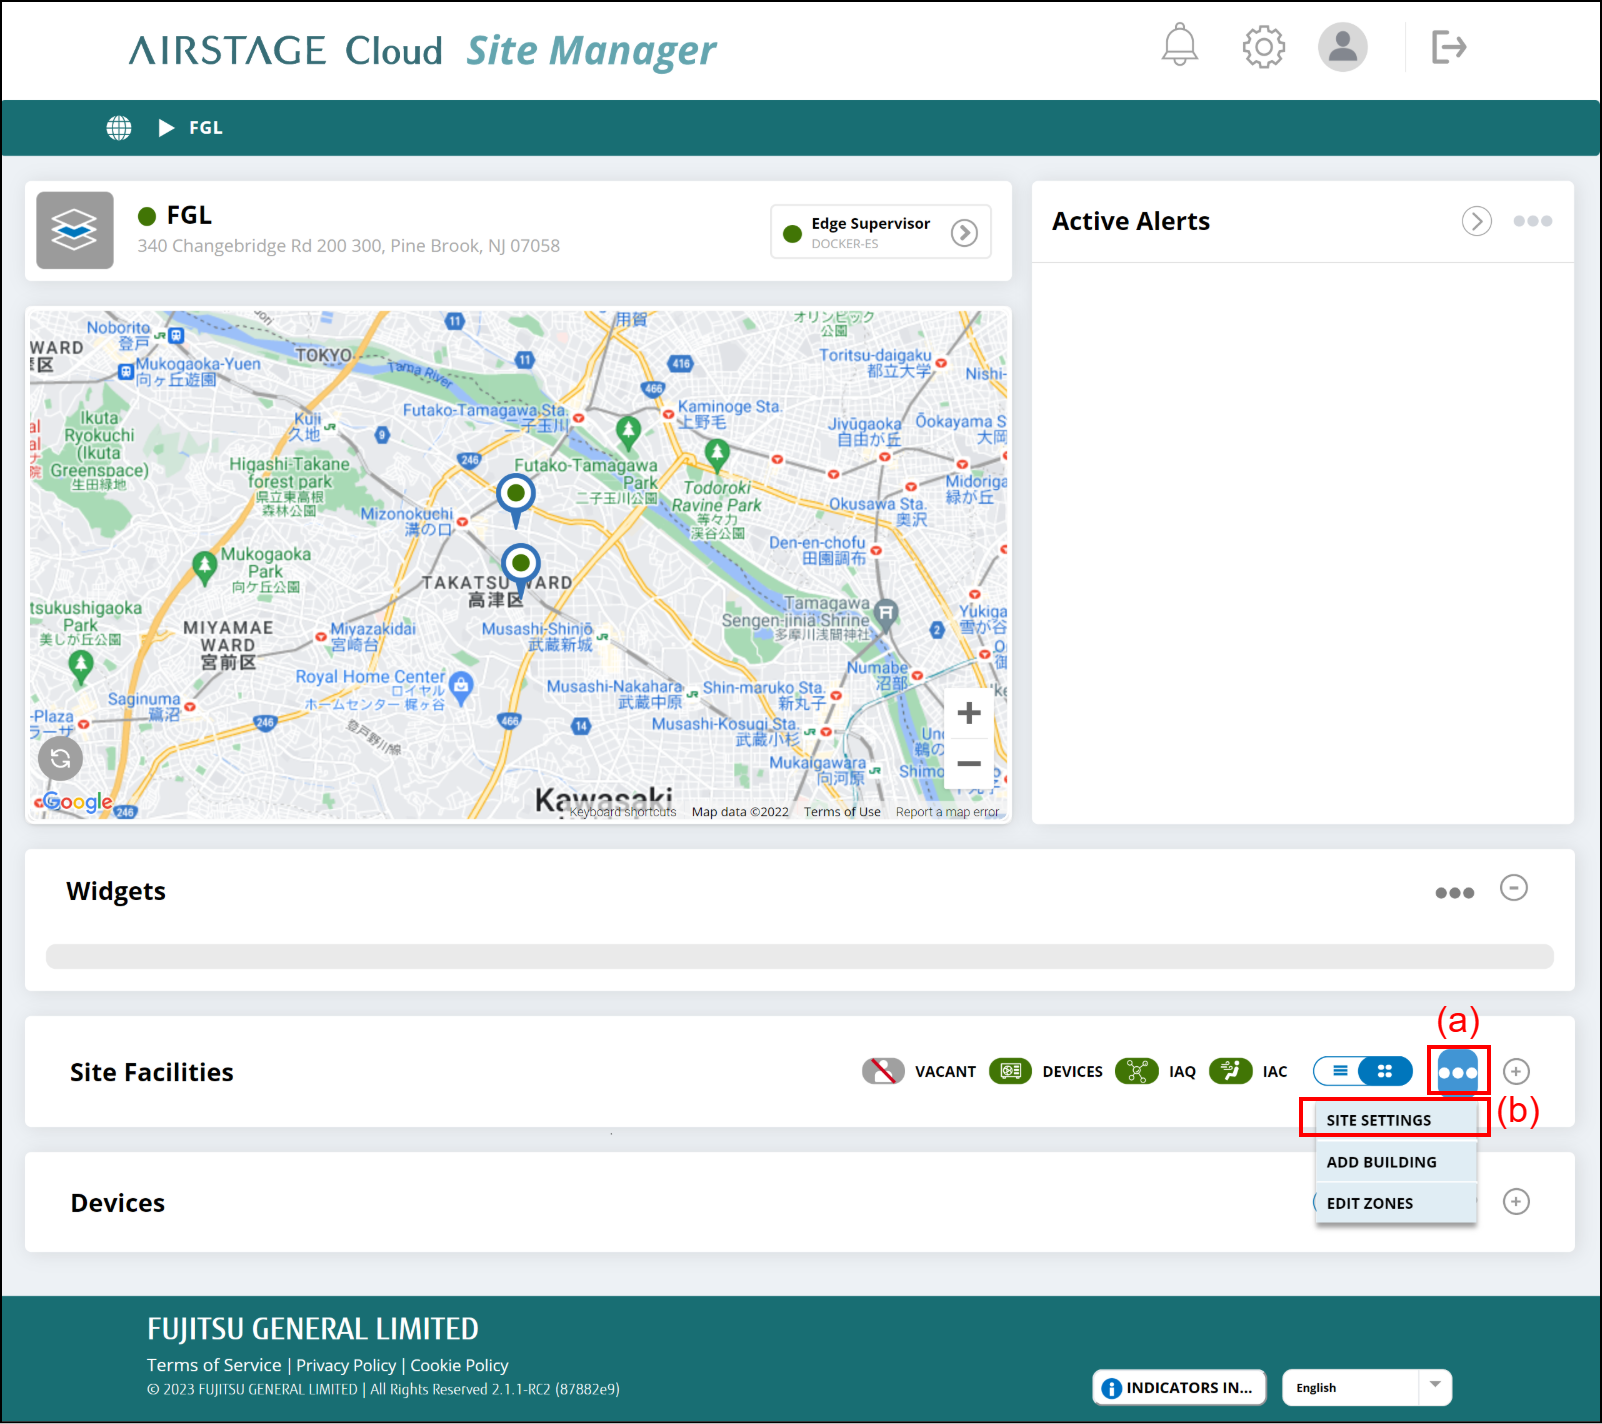Expand the Devices section
This screenshot has height=1424, width=1602.
pos(1516,1201)
